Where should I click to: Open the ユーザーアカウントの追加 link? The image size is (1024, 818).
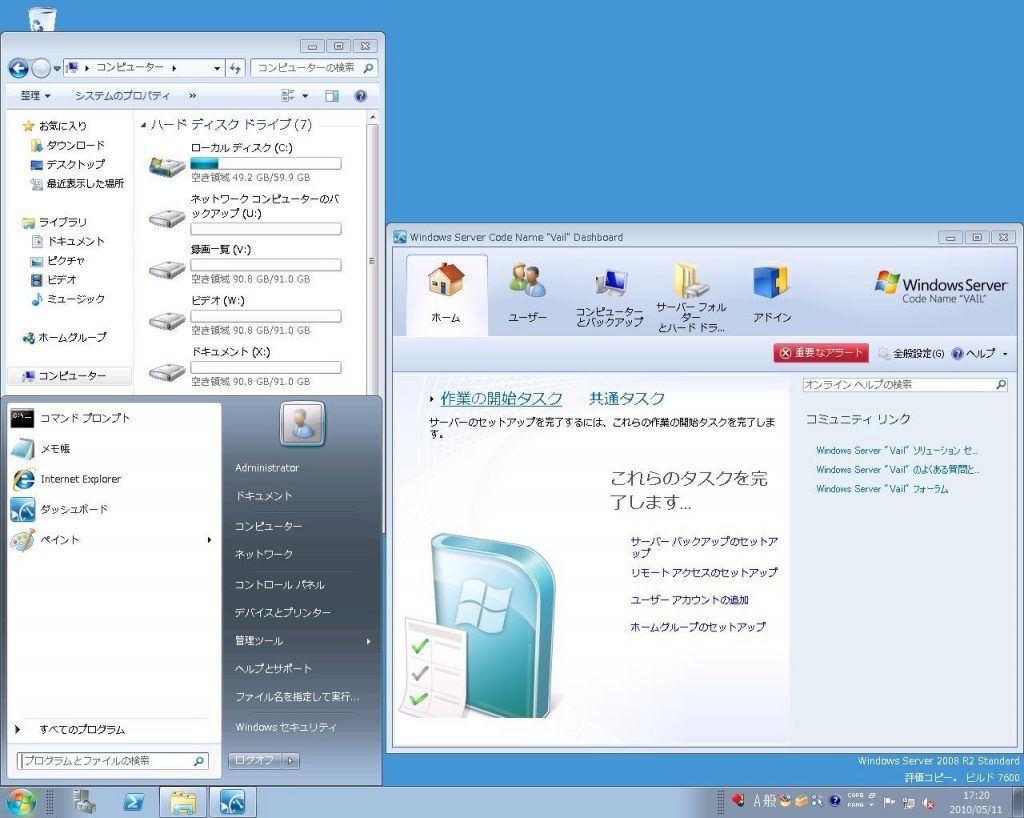[692, 601]
